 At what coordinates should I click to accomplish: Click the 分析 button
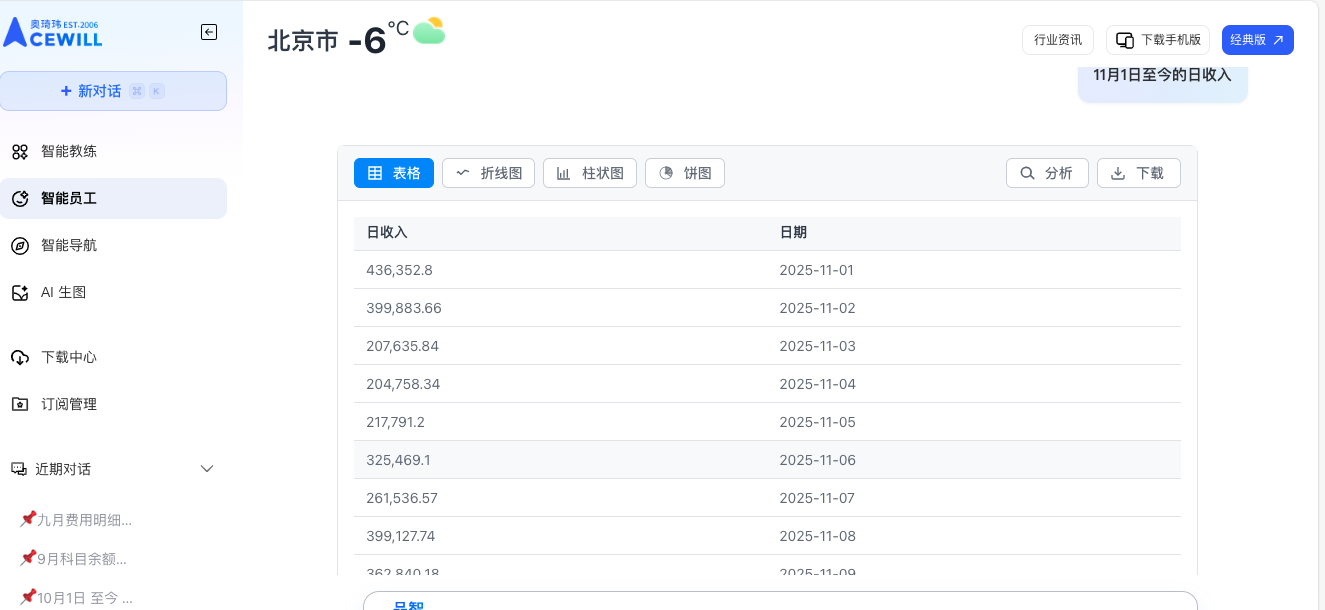(x=1047, y=173)
